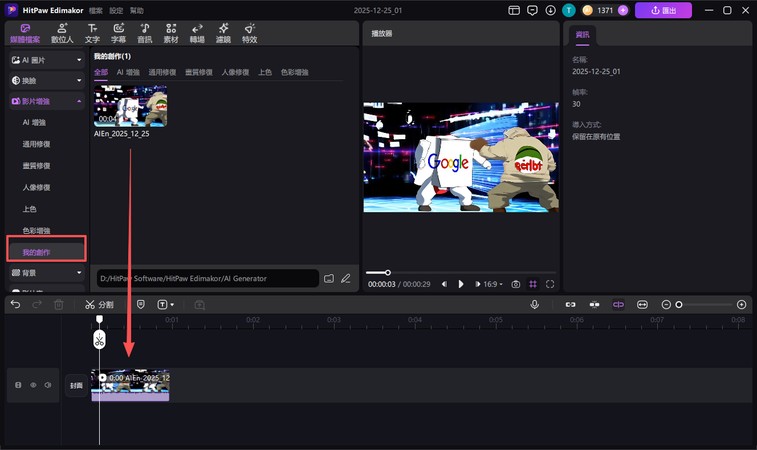
Task: Click the timeline zoom slider handle
Action: point(679,304)
